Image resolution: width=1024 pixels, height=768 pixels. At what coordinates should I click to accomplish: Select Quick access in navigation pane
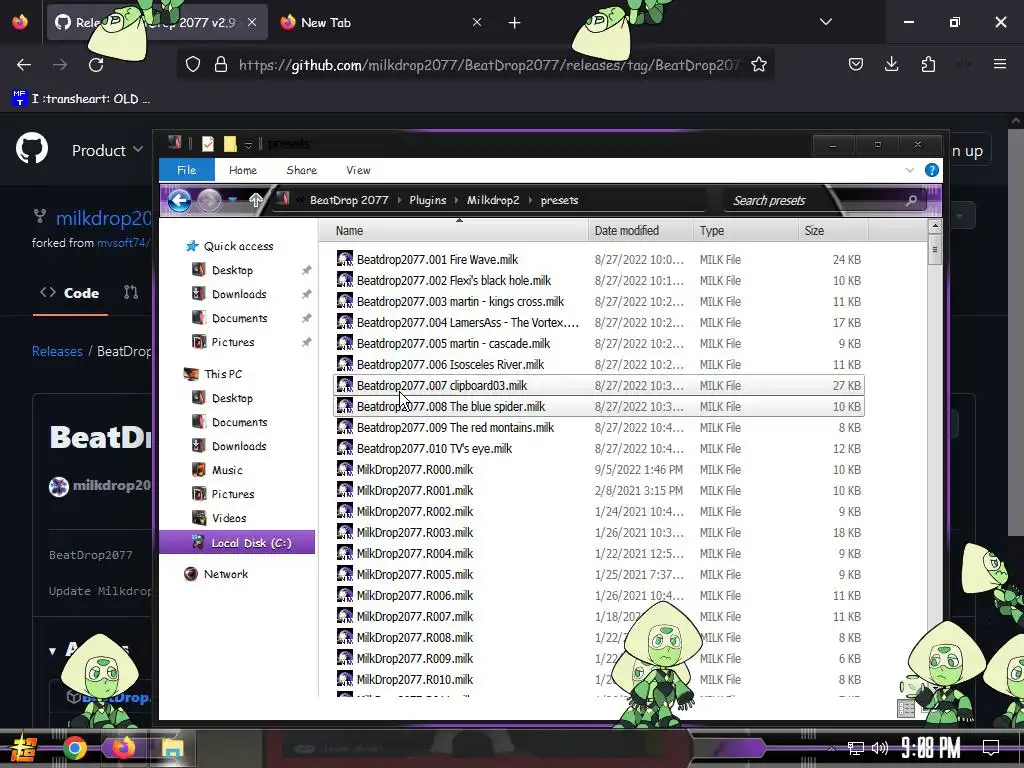(238, 246)
